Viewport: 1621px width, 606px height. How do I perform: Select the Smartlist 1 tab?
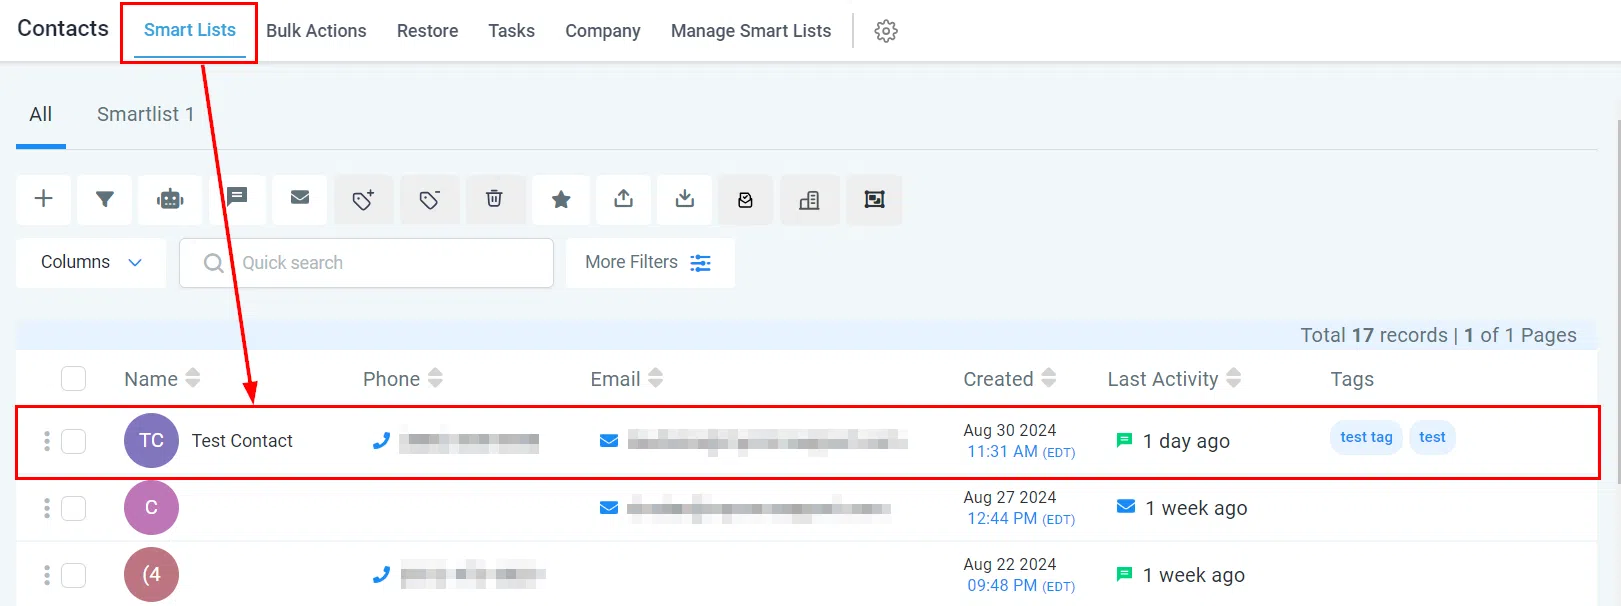[146, 114]
